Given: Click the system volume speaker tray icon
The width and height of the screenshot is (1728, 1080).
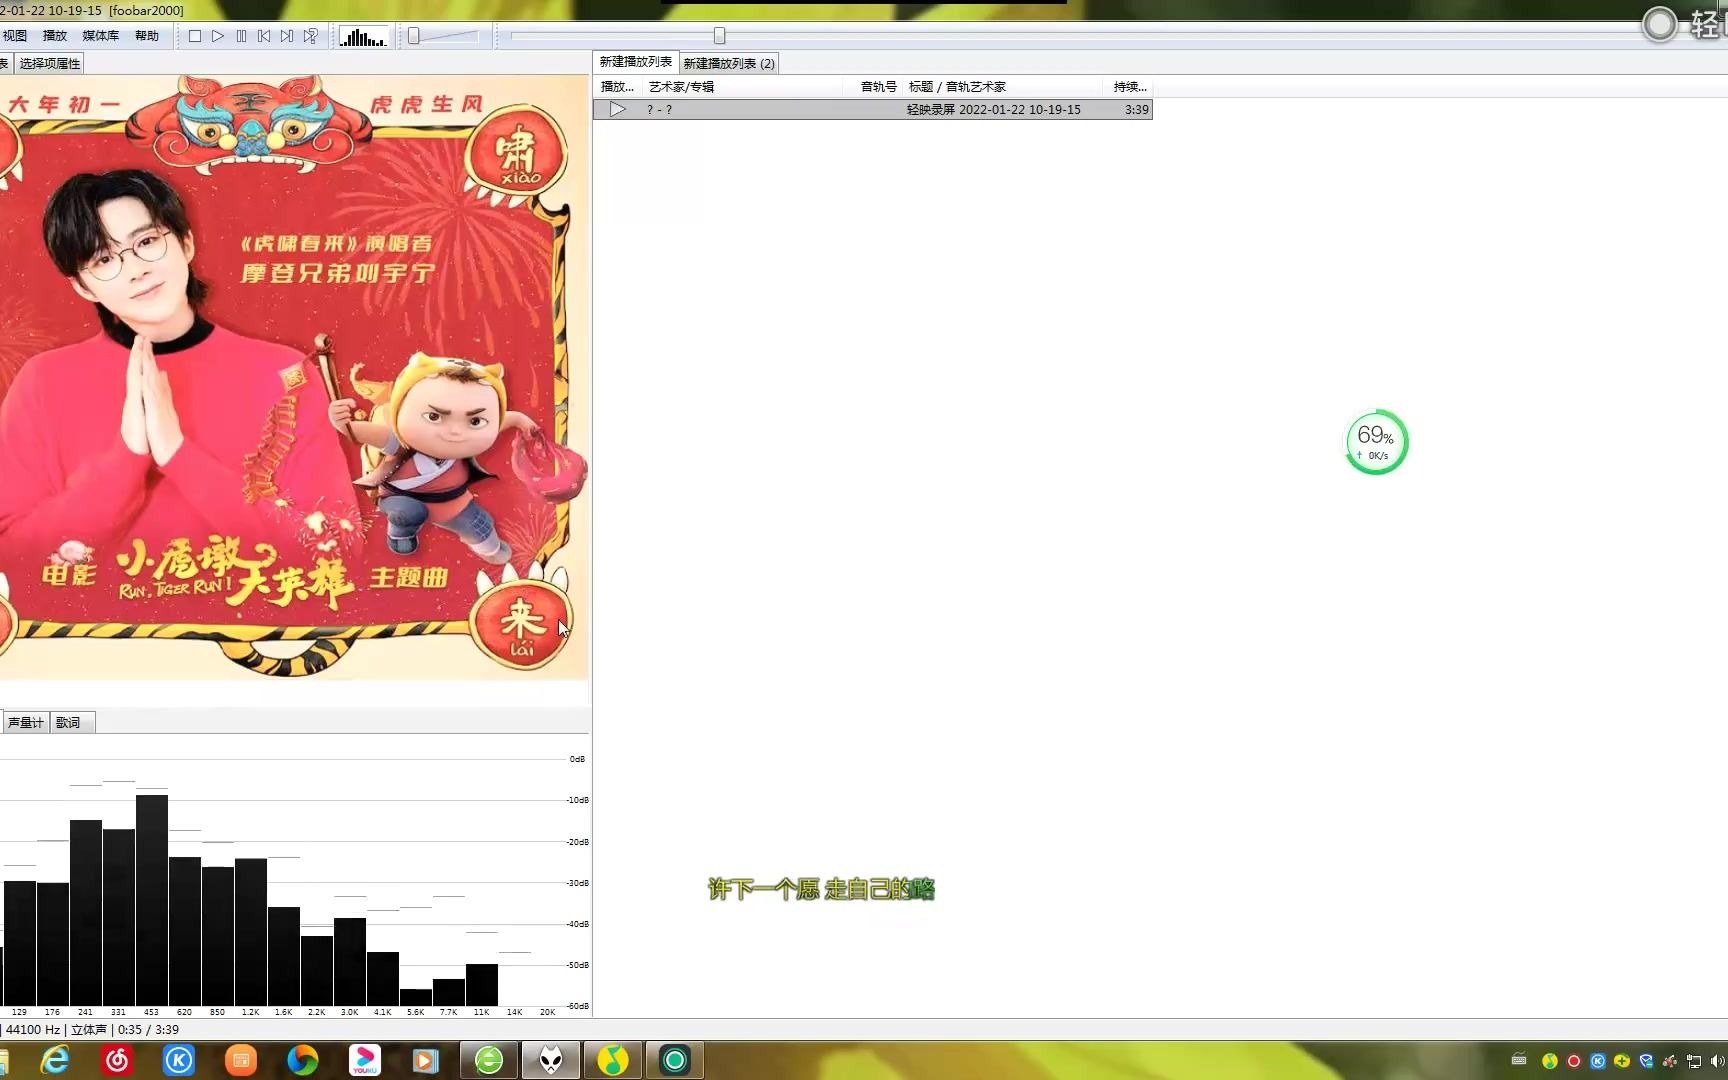Looking at the screenshot, I should tap(1718, 1061).
